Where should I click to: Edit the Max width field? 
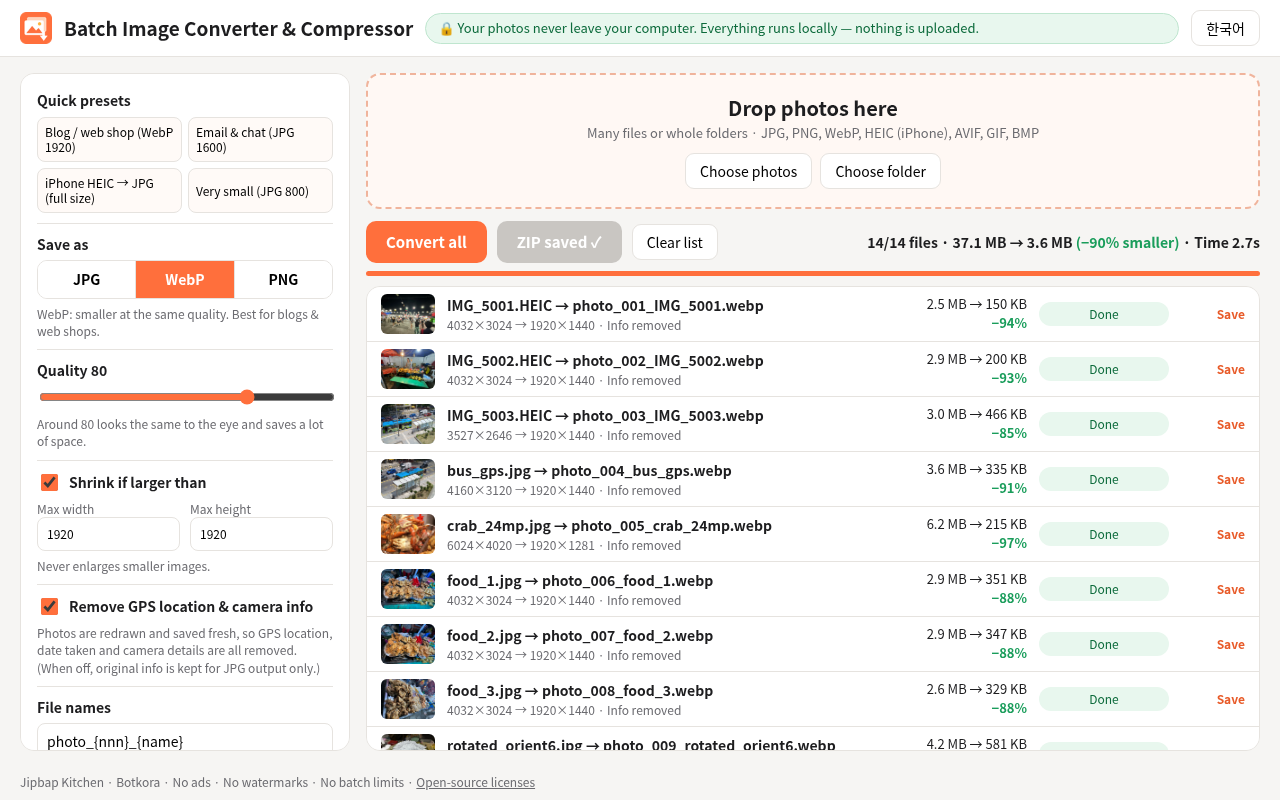click(x=108, y=534)
